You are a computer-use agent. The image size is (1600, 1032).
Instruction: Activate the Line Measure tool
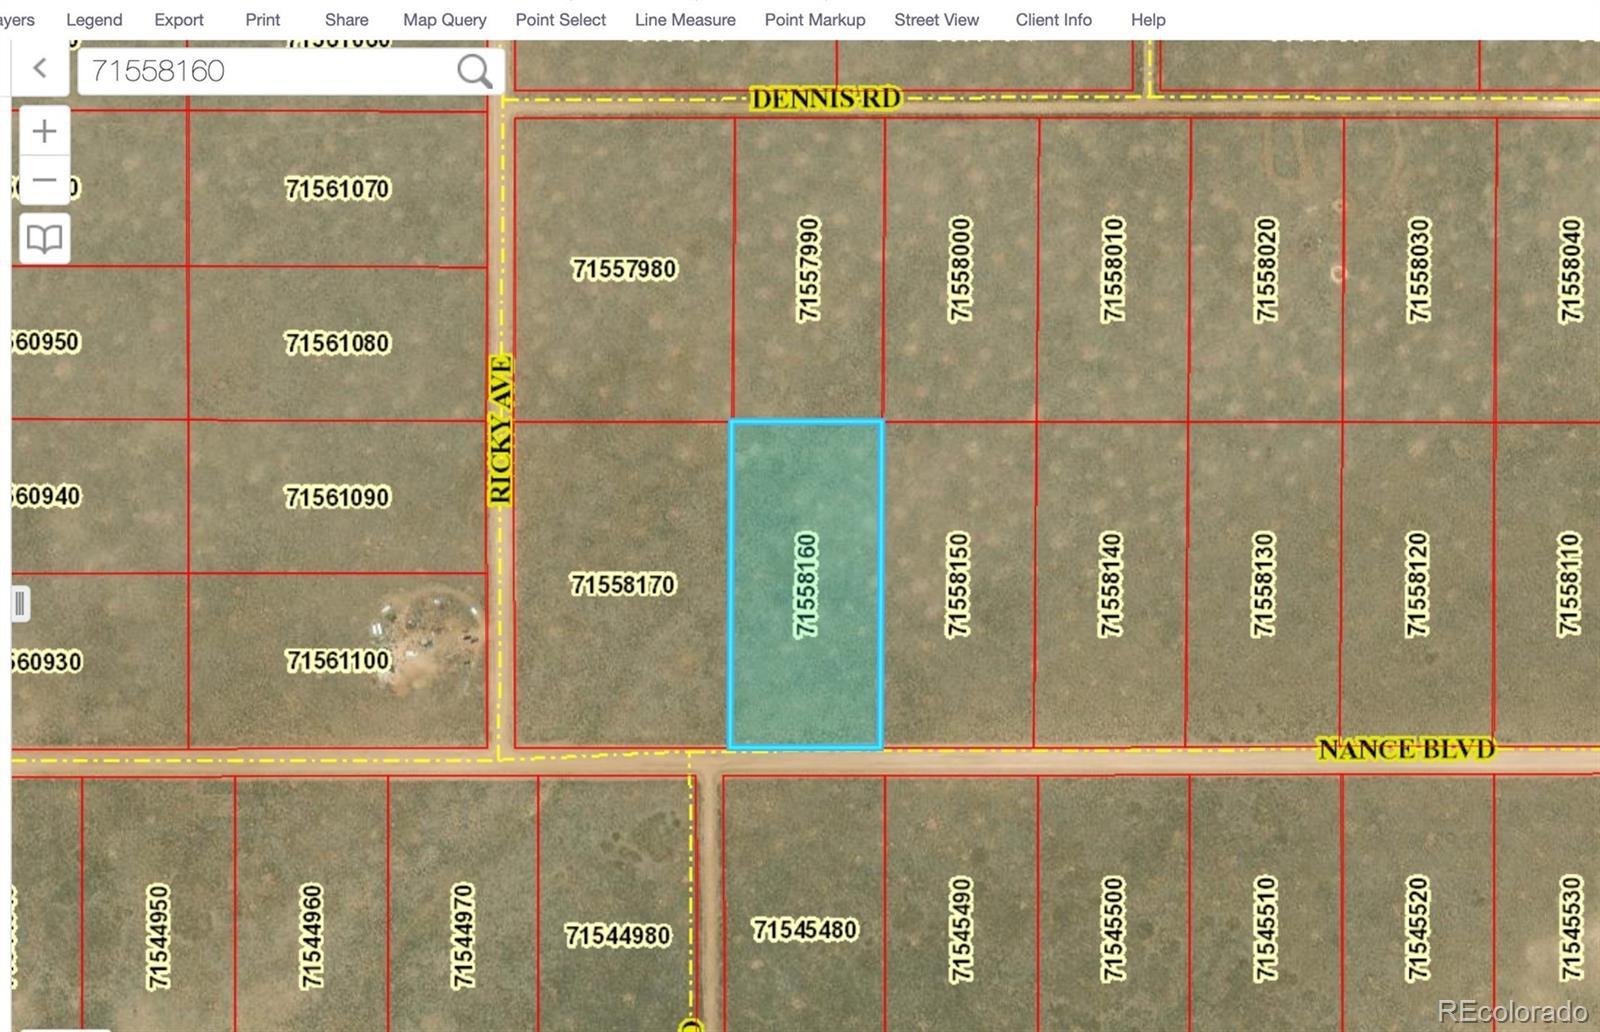685,19
